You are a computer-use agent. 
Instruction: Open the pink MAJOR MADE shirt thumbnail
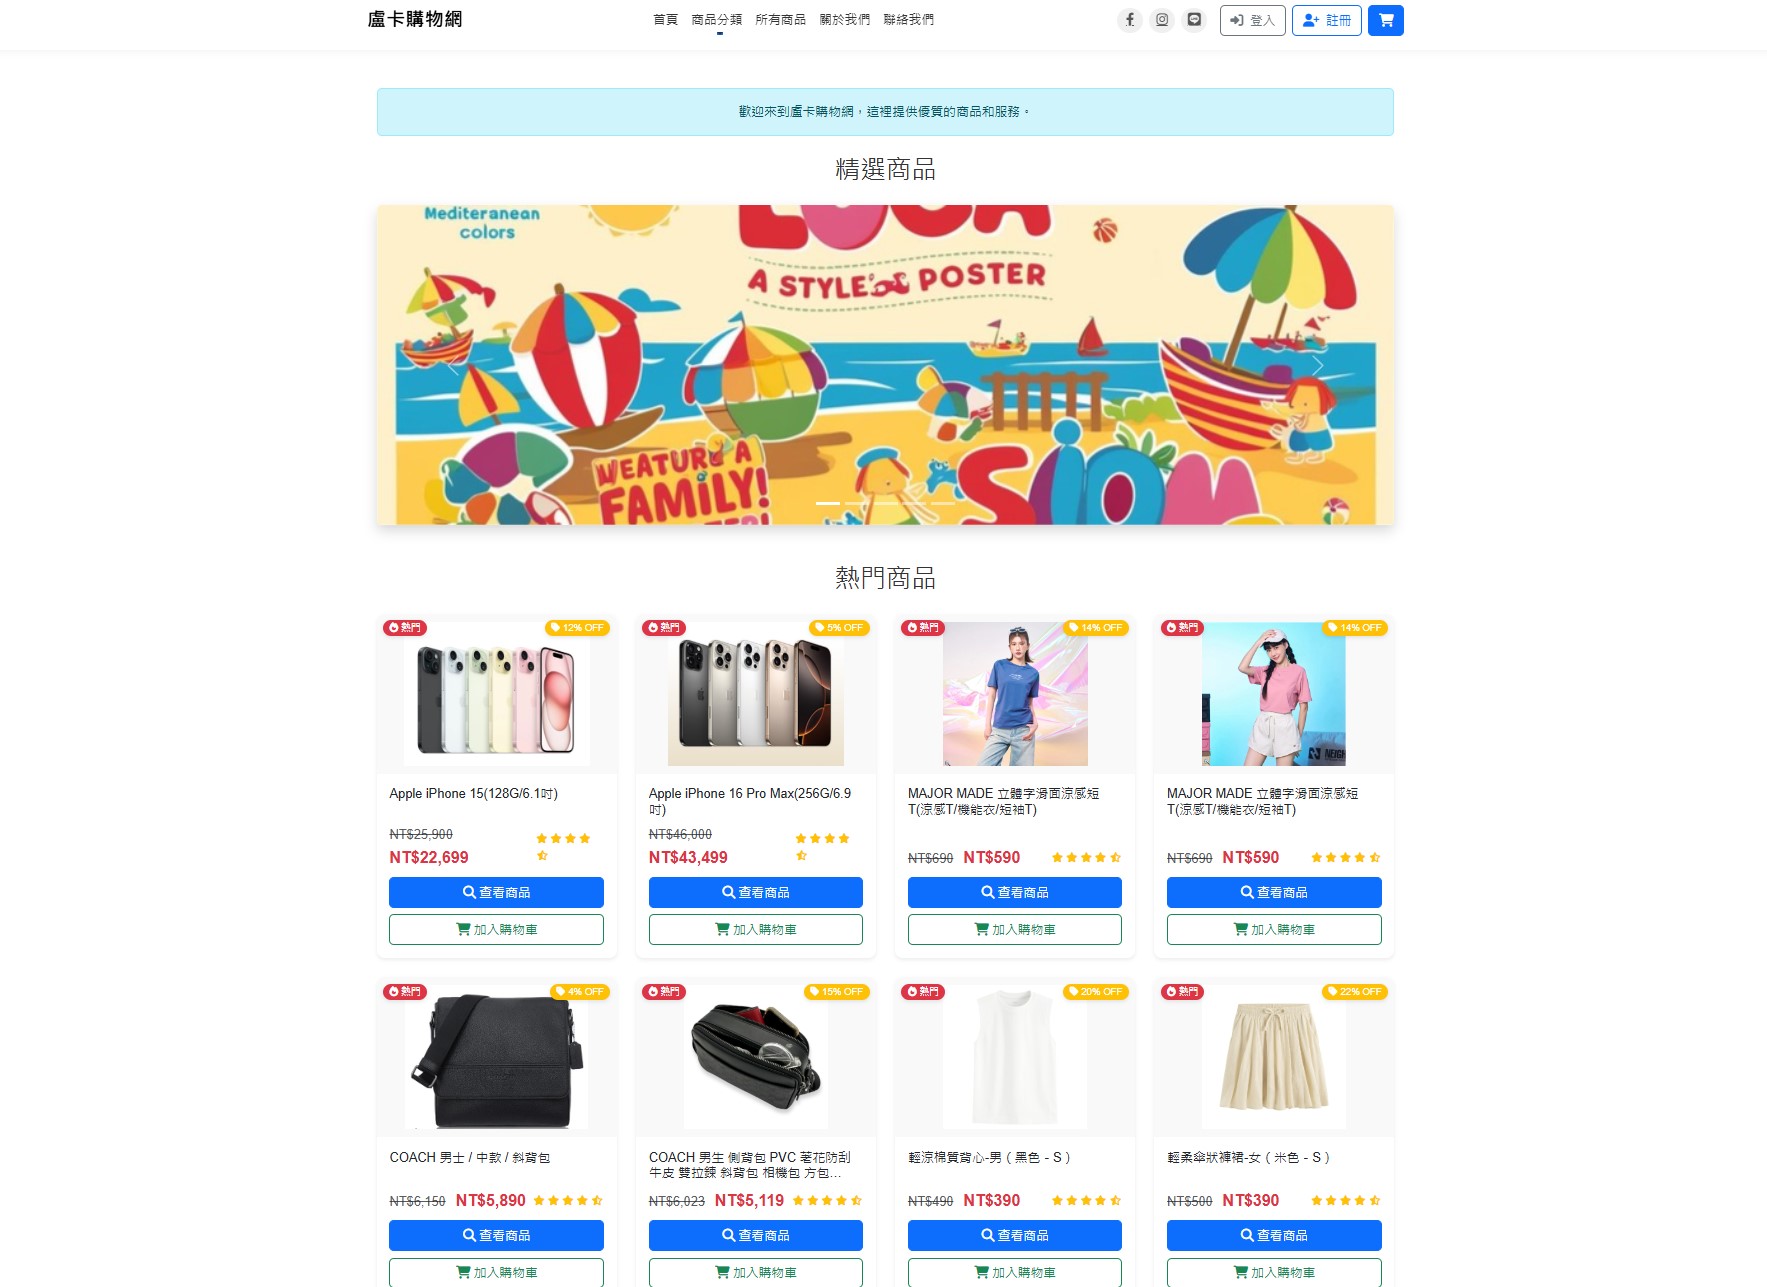[1273, 694]
